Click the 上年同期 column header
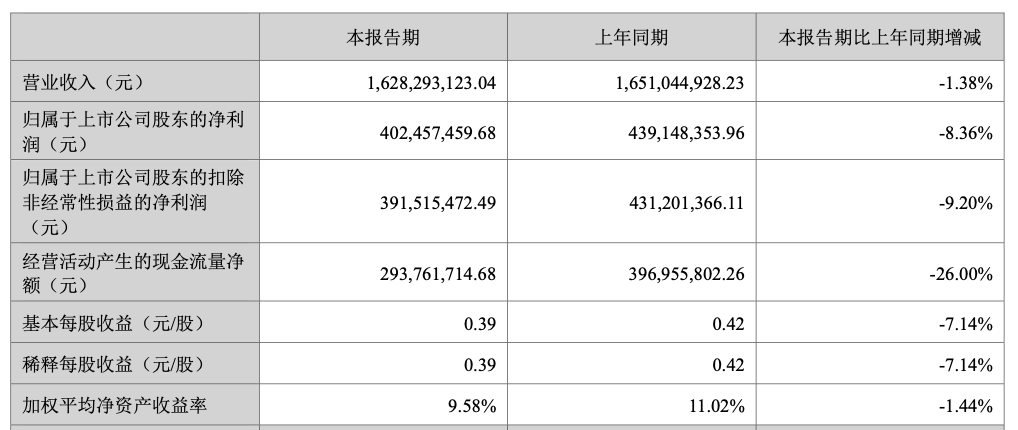The width and height of the screenshot is (1018, 430). (631, 38)
